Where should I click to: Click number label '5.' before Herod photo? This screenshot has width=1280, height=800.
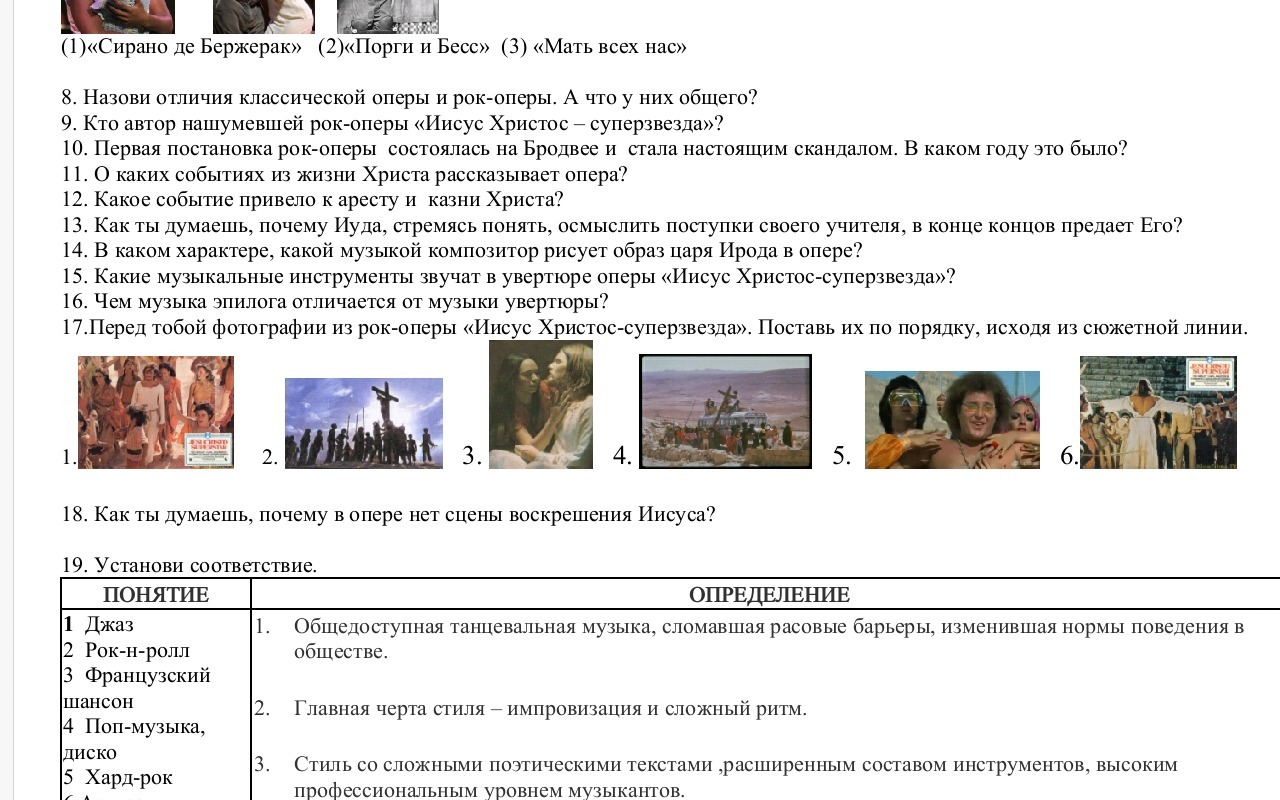click(842, 456)
